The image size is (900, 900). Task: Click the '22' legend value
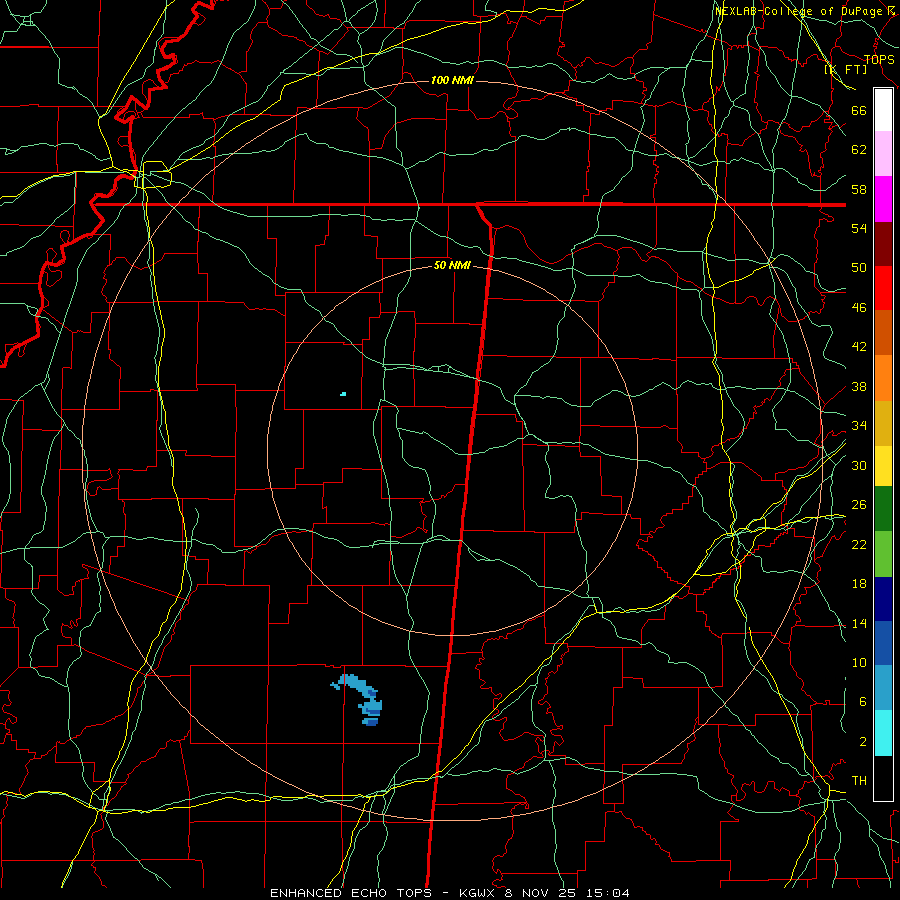click(859, 545)
